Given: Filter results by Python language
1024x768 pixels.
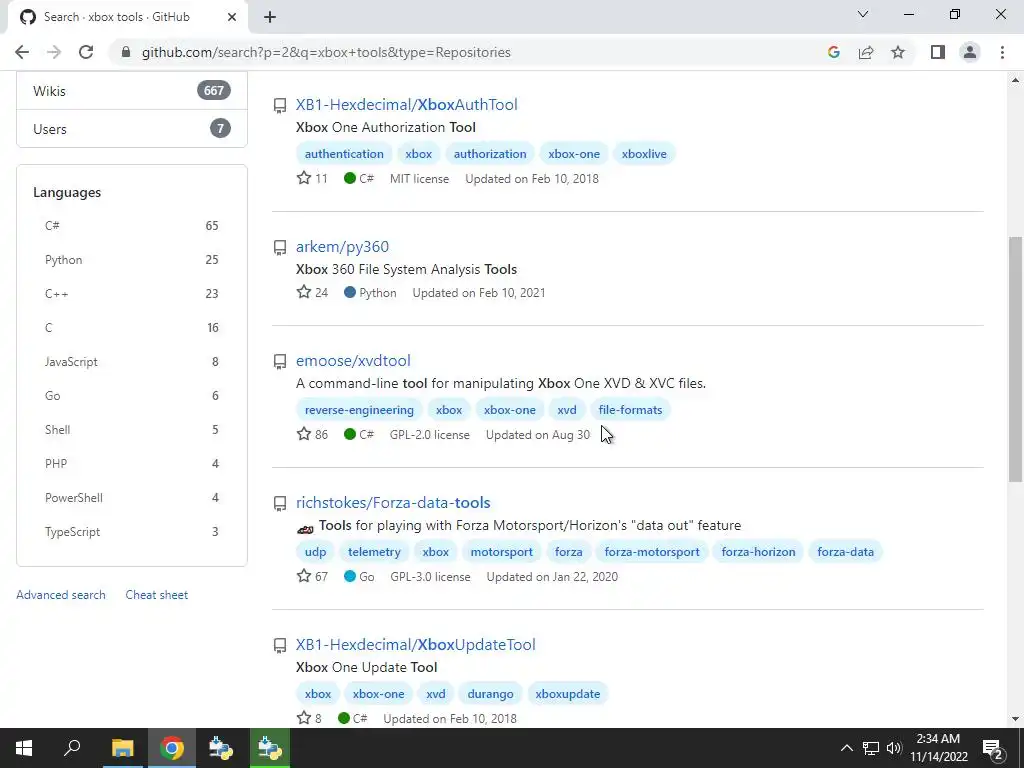Looking at the screenshot, I should pyautogui.click(x=132, y=259).
